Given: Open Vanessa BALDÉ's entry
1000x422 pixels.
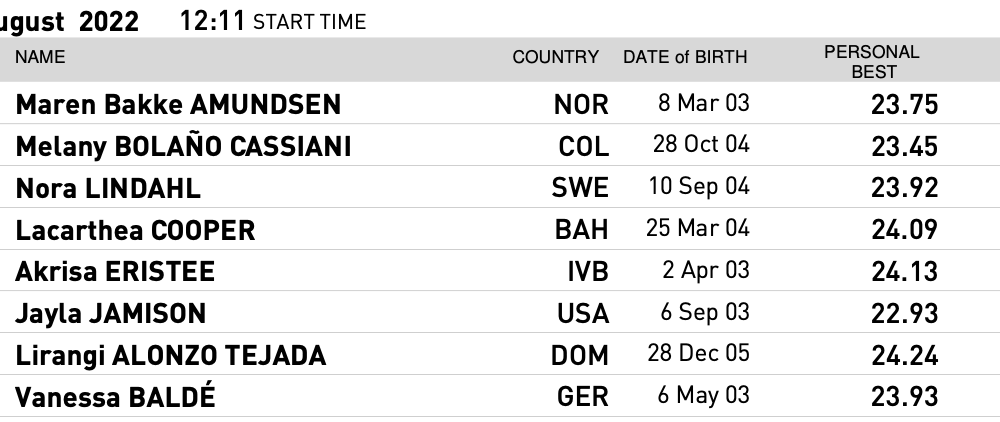Looking at the screenshot, I should point(115,398).
